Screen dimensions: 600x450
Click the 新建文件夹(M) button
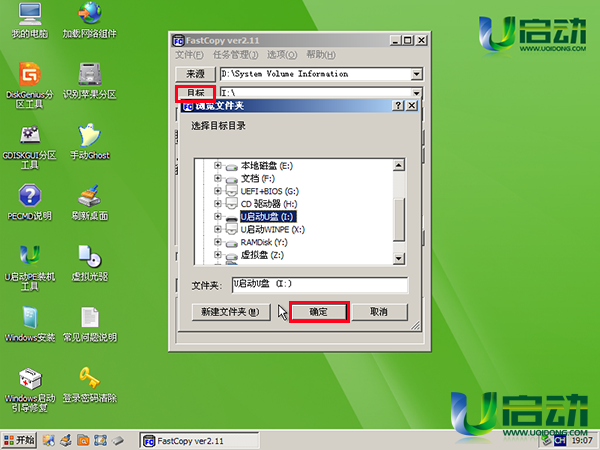click(x=231, y=312)
